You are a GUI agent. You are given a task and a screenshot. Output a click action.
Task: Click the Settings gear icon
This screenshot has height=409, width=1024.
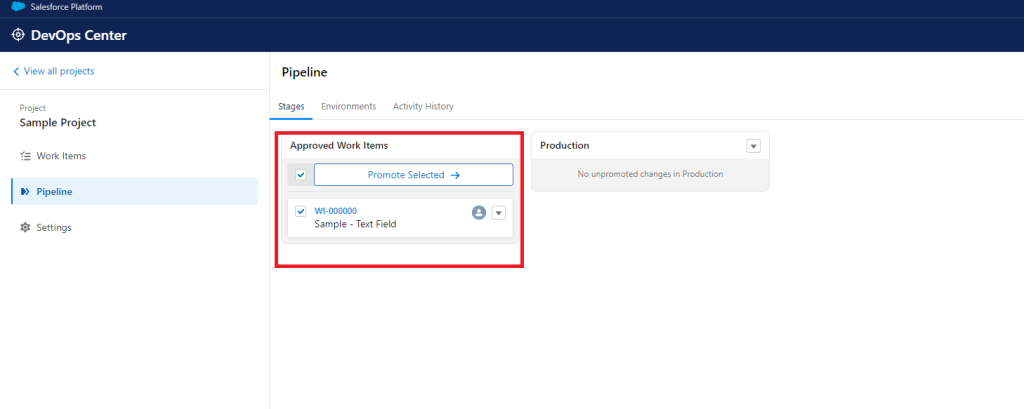25,227
